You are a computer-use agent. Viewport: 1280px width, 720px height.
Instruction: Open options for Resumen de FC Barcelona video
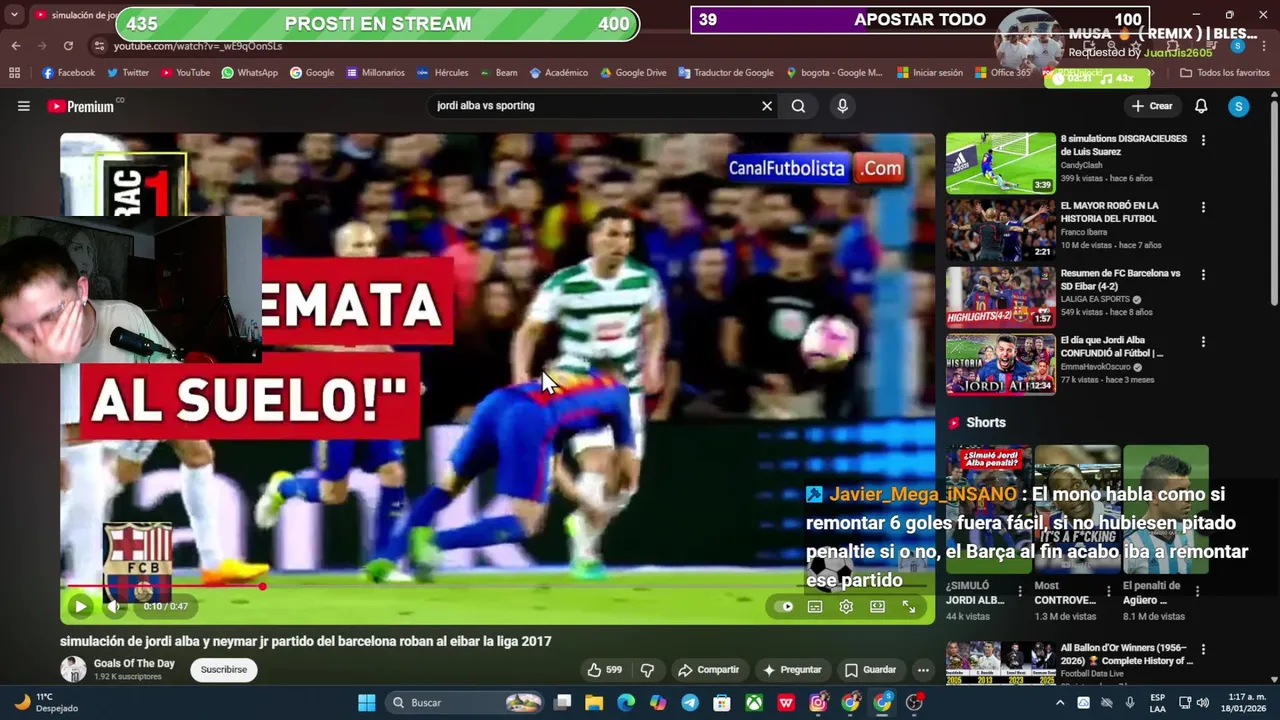click(1203, 274)
